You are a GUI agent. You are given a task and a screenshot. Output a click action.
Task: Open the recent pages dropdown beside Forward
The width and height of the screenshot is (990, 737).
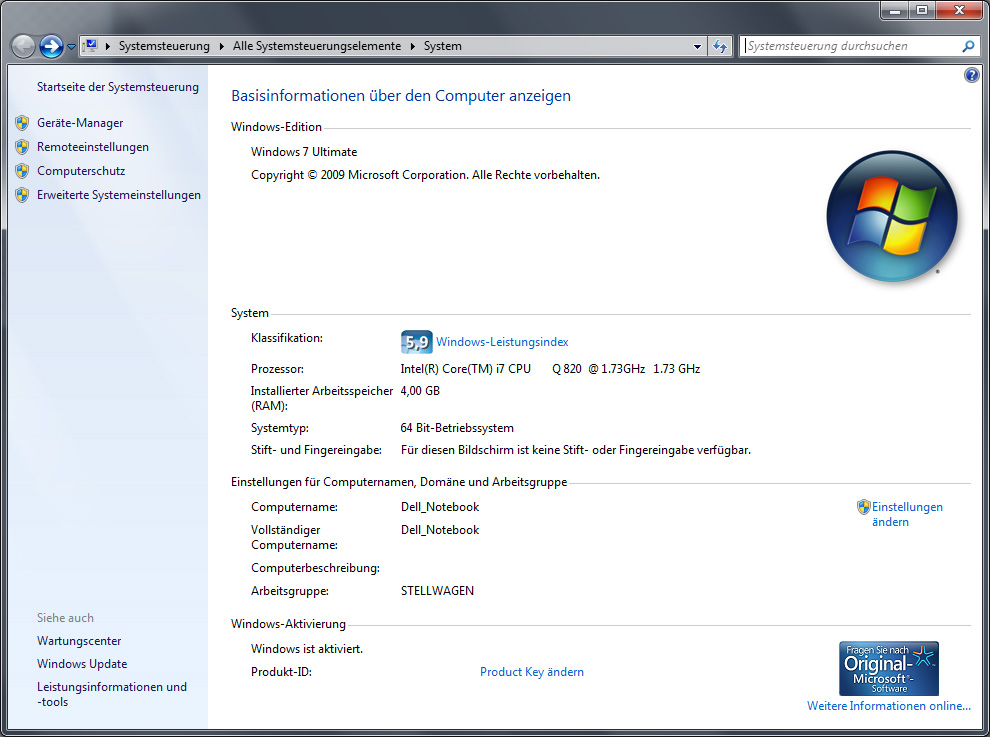pos(71,47)
